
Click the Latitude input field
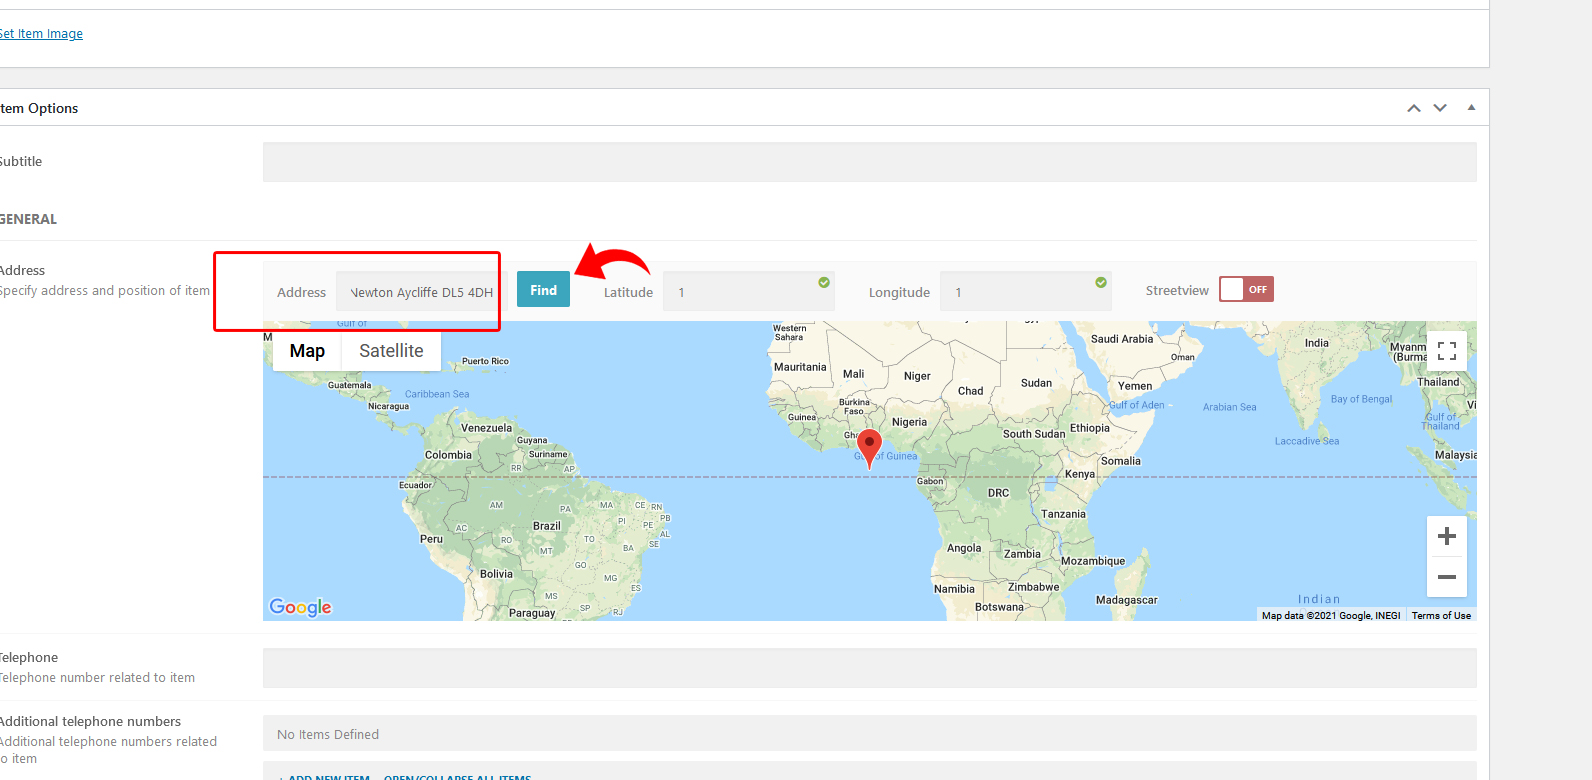click(x=748, y=292)
